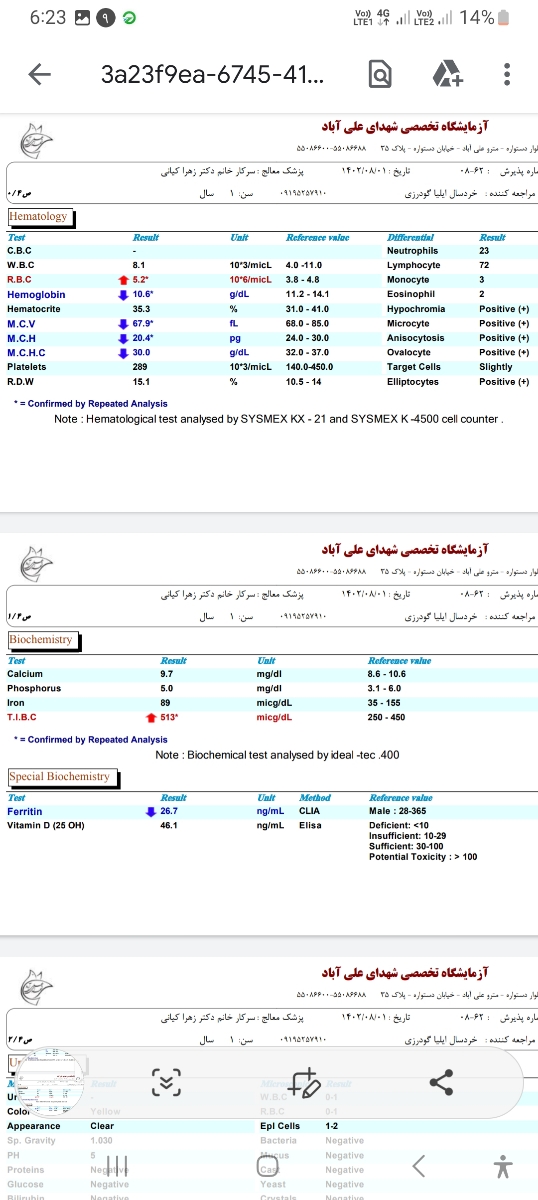The height and width of the screenshot is (1200, 538).
Task: Tap the Hematology section heading
Action: point(38,216)
